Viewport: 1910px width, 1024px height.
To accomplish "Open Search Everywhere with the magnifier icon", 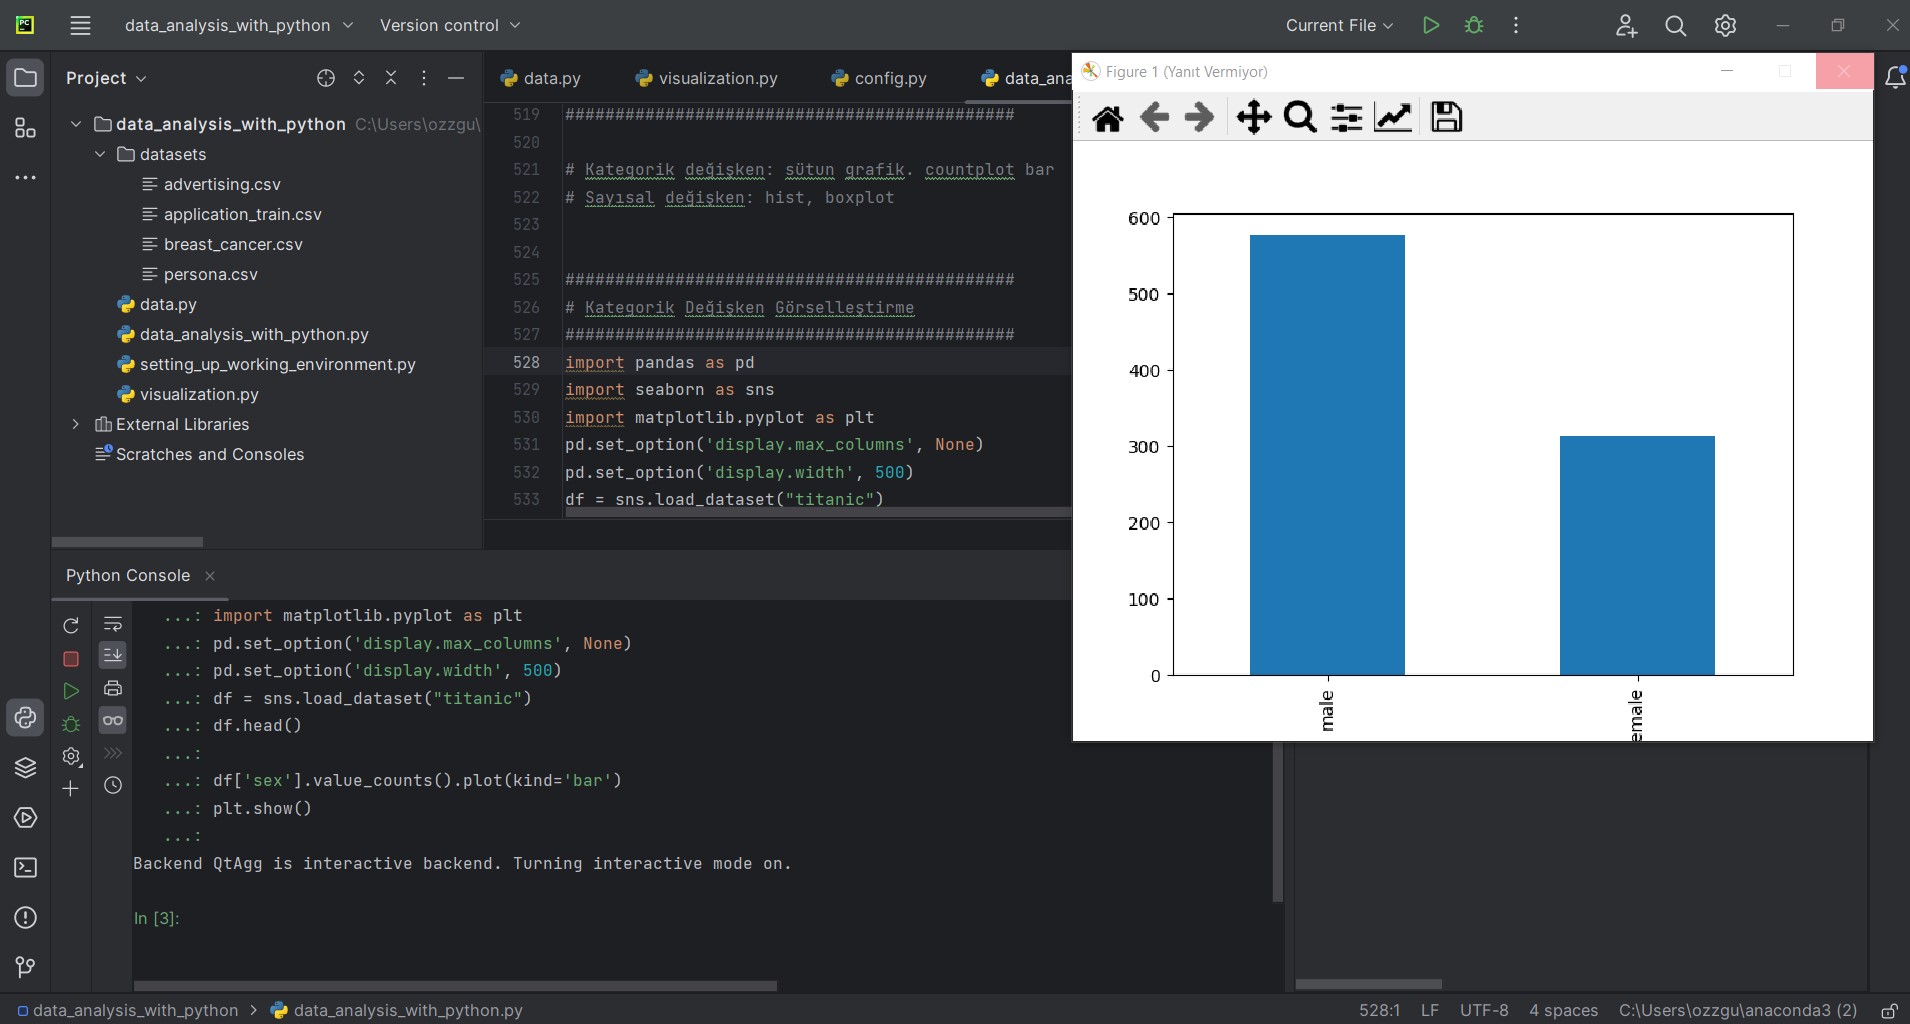I will coord(1675,26).
